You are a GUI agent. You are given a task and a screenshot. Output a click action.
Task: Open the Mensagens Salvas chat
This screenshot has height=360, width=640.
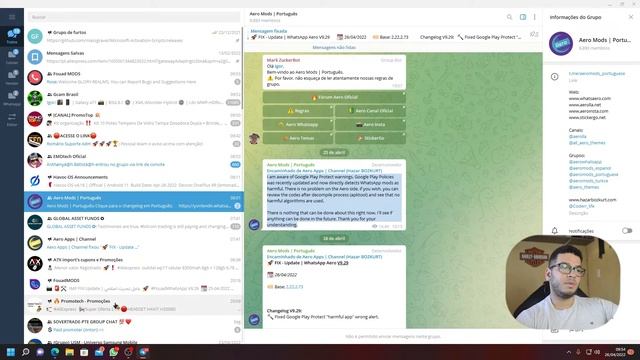(134, 57)
